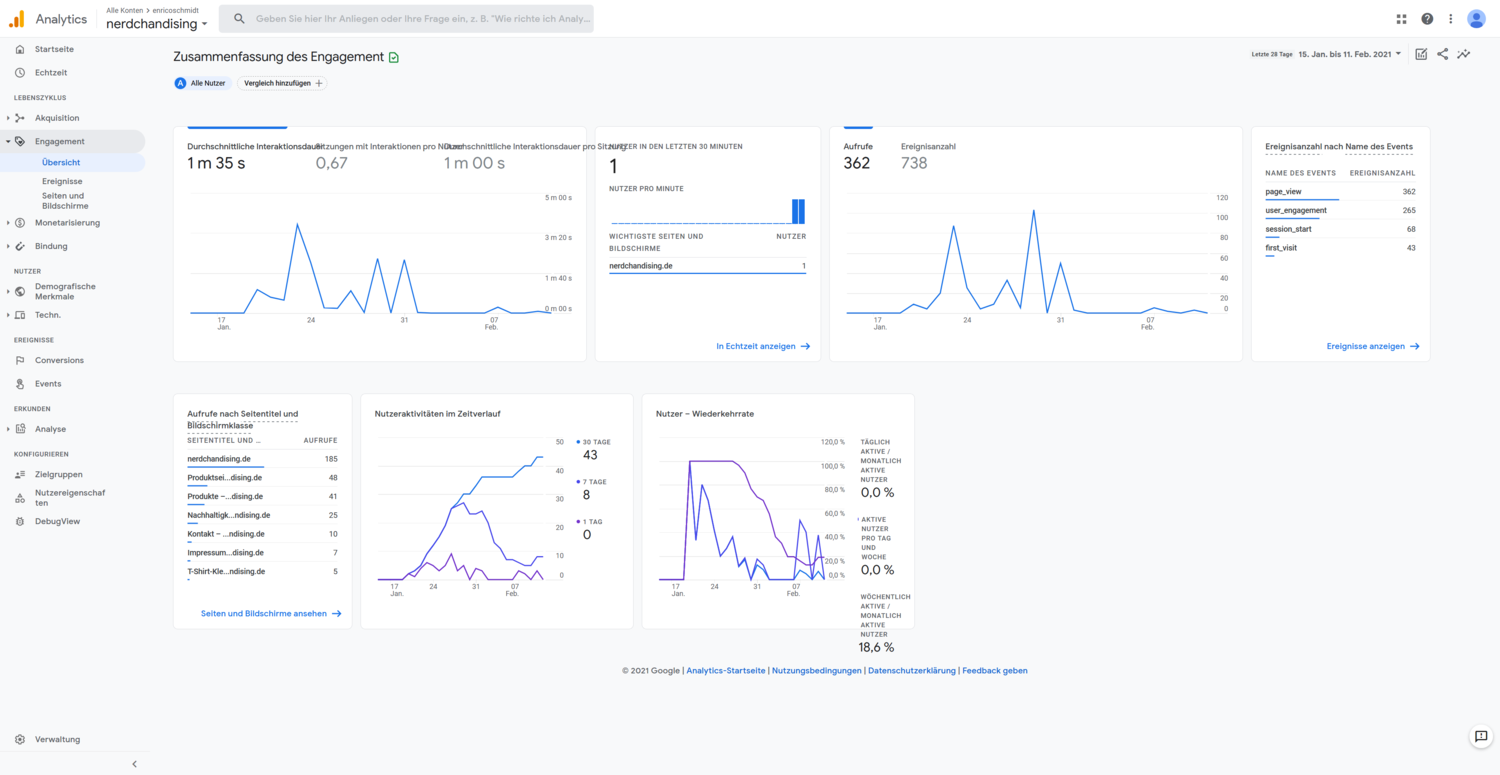Click the customize report chart icon
The image size is (1500, 775).
[x=1421, y=54]
